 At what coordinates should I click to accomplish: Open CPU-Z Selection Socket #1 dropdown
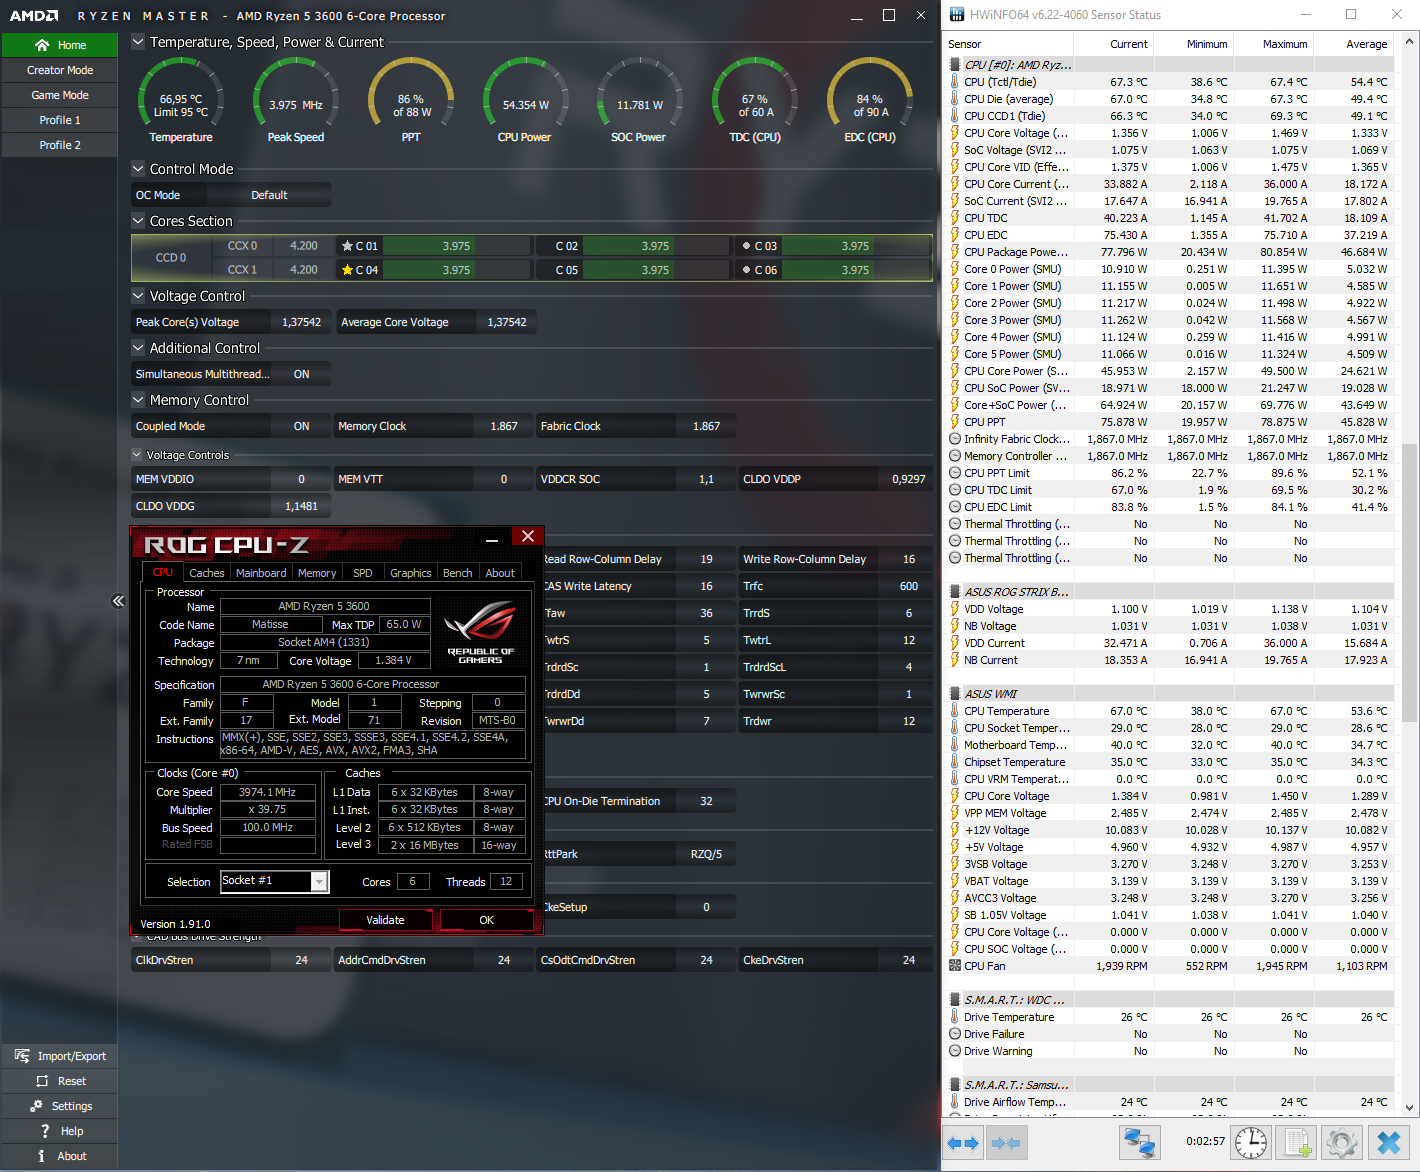coord(319,881)
